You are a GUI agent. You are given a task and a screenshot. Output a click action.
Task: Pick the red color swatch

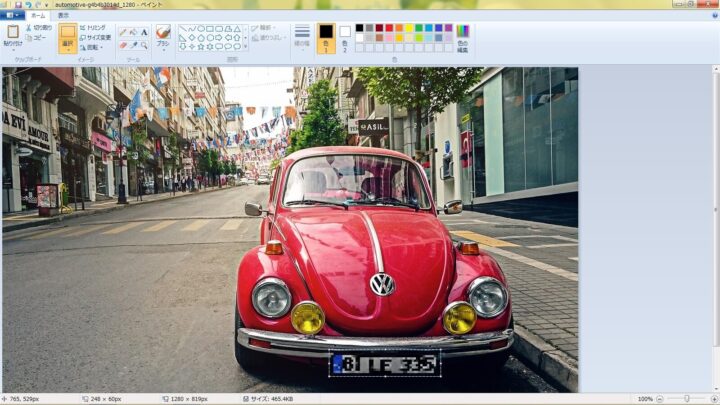point(389,28)
